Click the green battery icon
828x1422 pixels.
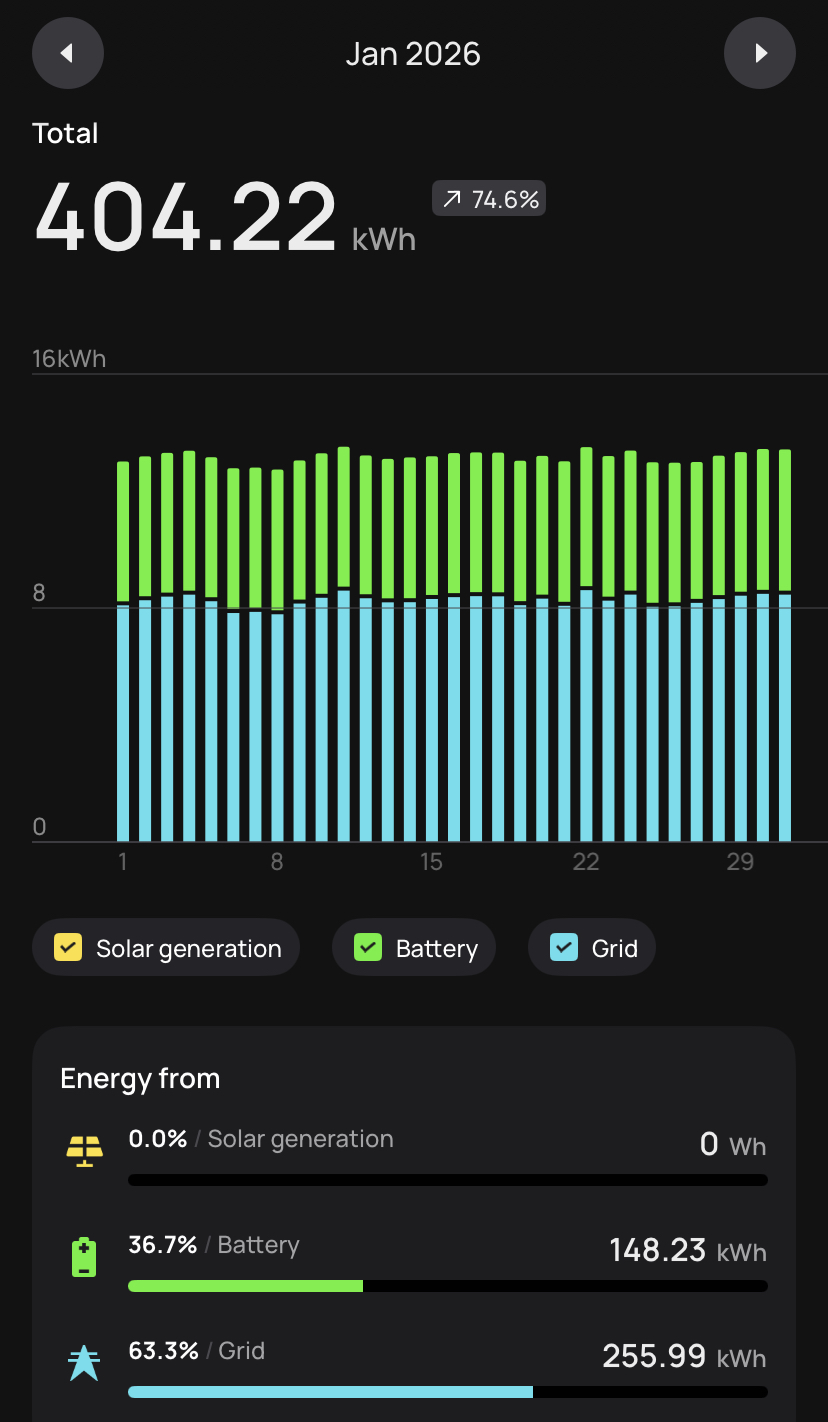click(x=84, y=1257)
